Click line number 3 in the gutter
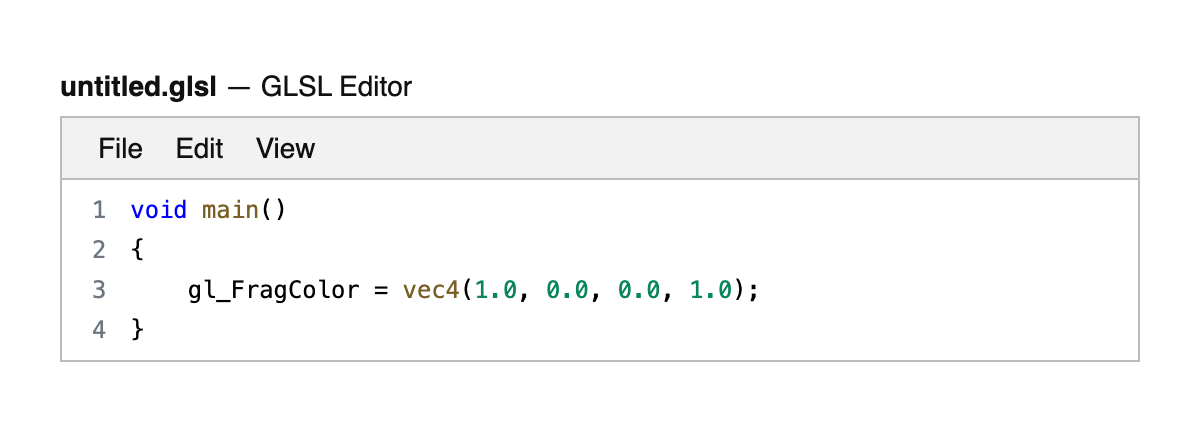The width and height of the screenshot is (1200, 430). coord(98,290)
